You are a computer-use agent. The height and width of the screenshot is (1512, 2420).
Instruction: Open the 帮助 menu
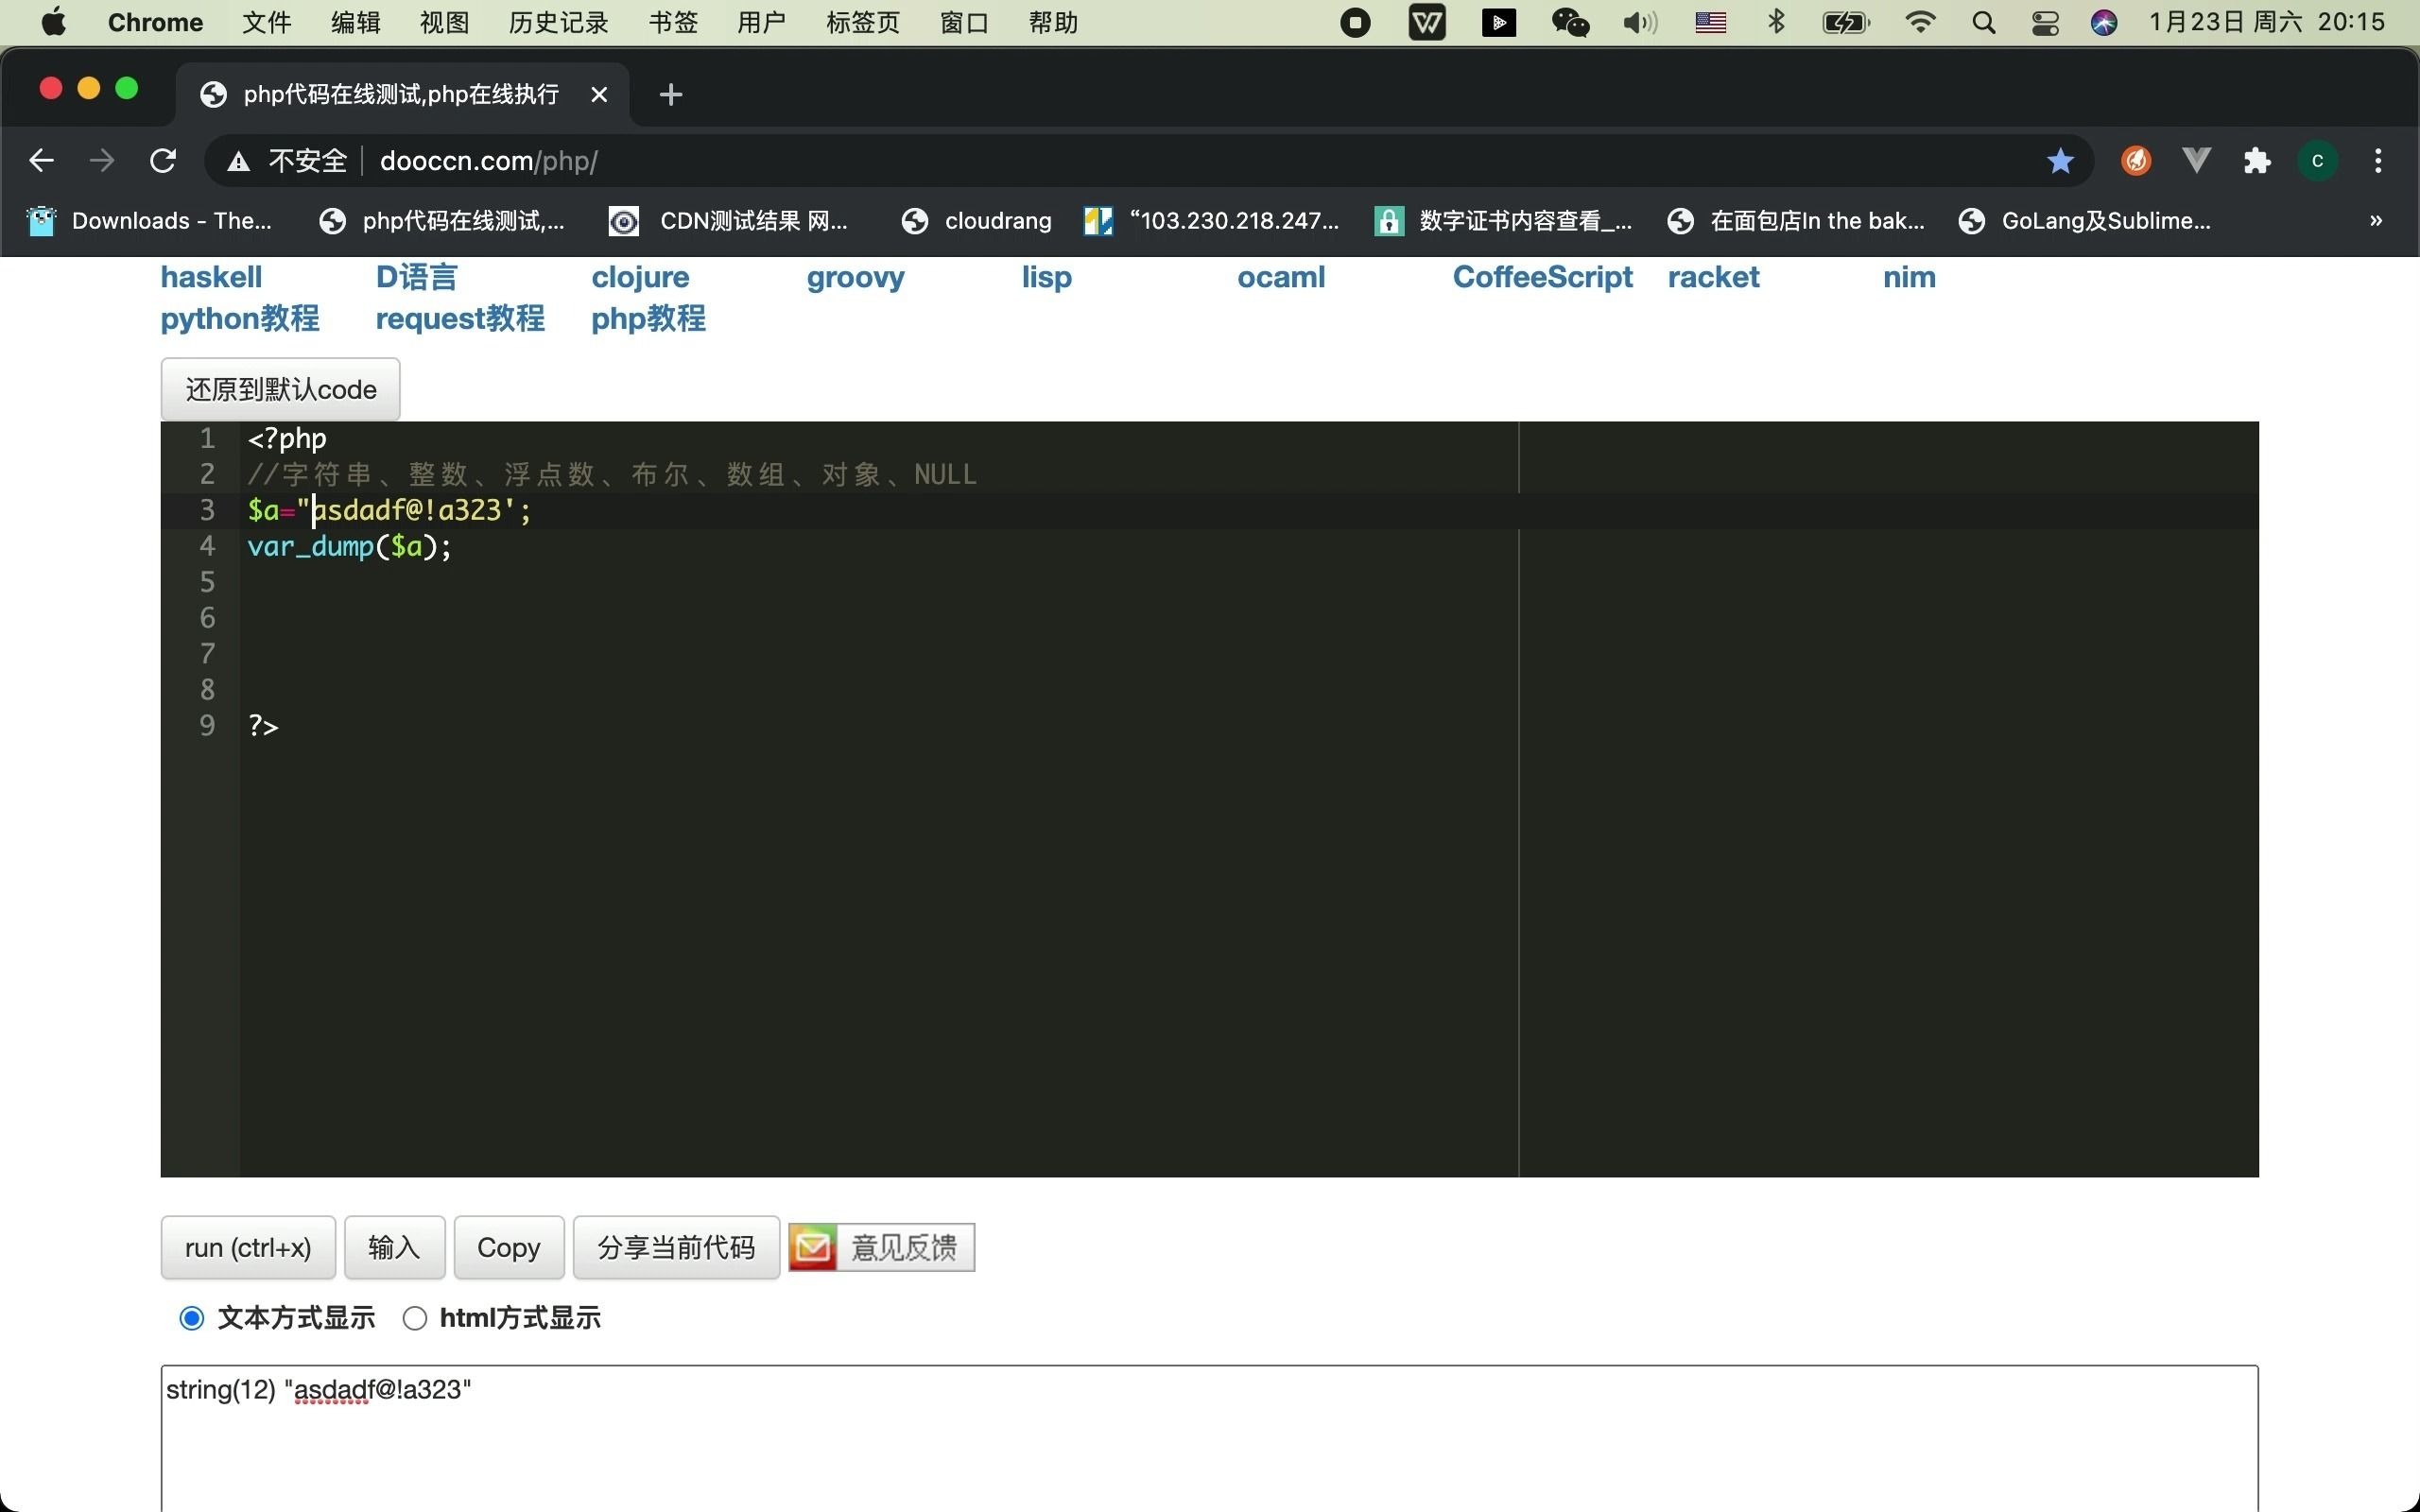(x=1053, y=22)
